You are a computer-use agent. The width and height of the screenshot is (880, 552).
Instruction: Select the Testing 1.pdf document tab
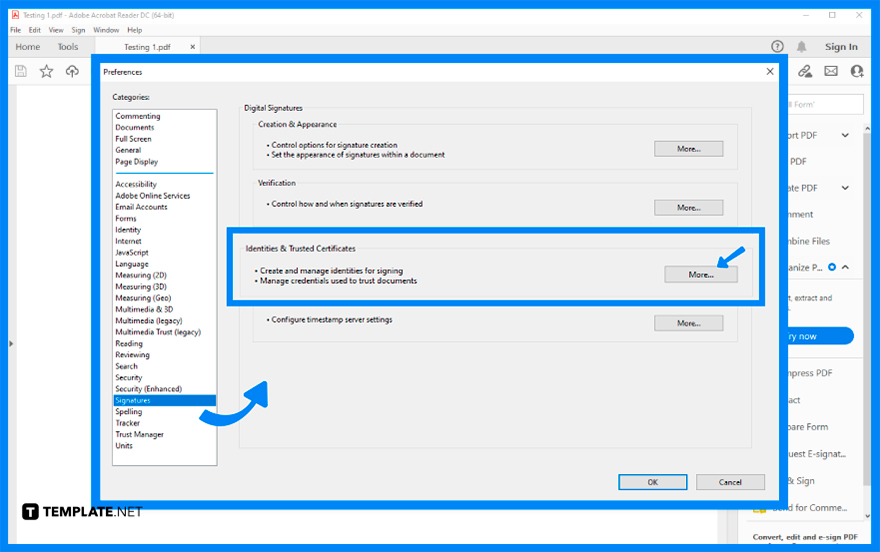[147, 47]
